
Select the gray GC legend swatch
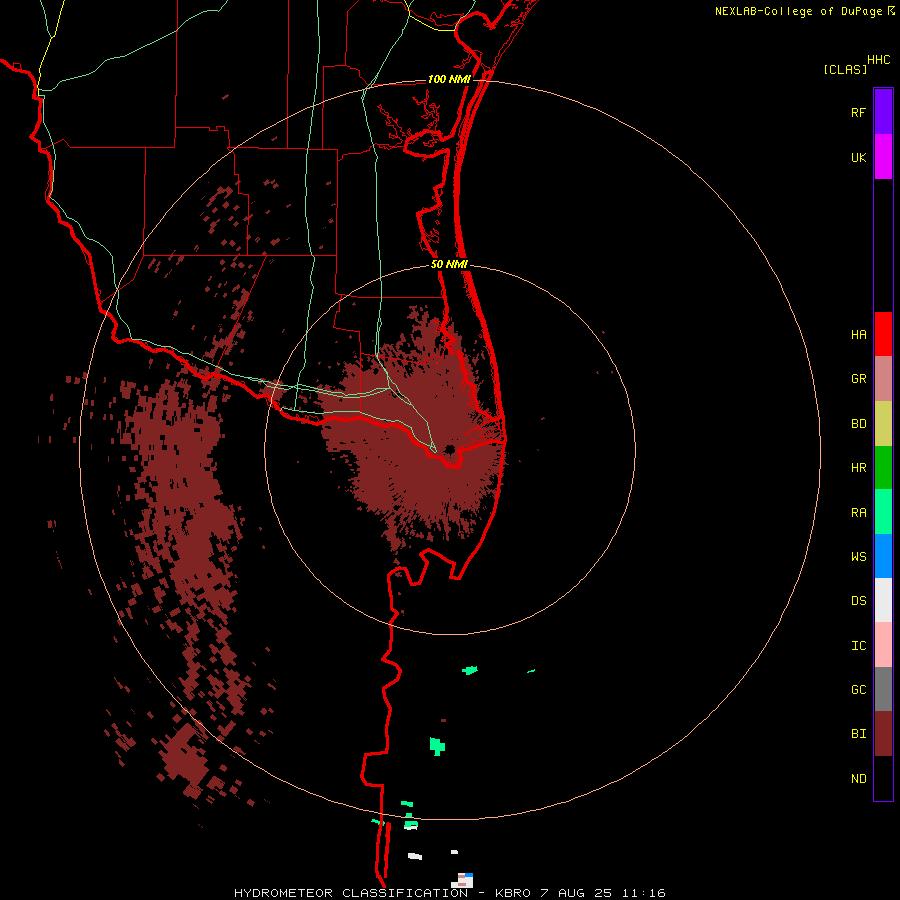point(883,689)
